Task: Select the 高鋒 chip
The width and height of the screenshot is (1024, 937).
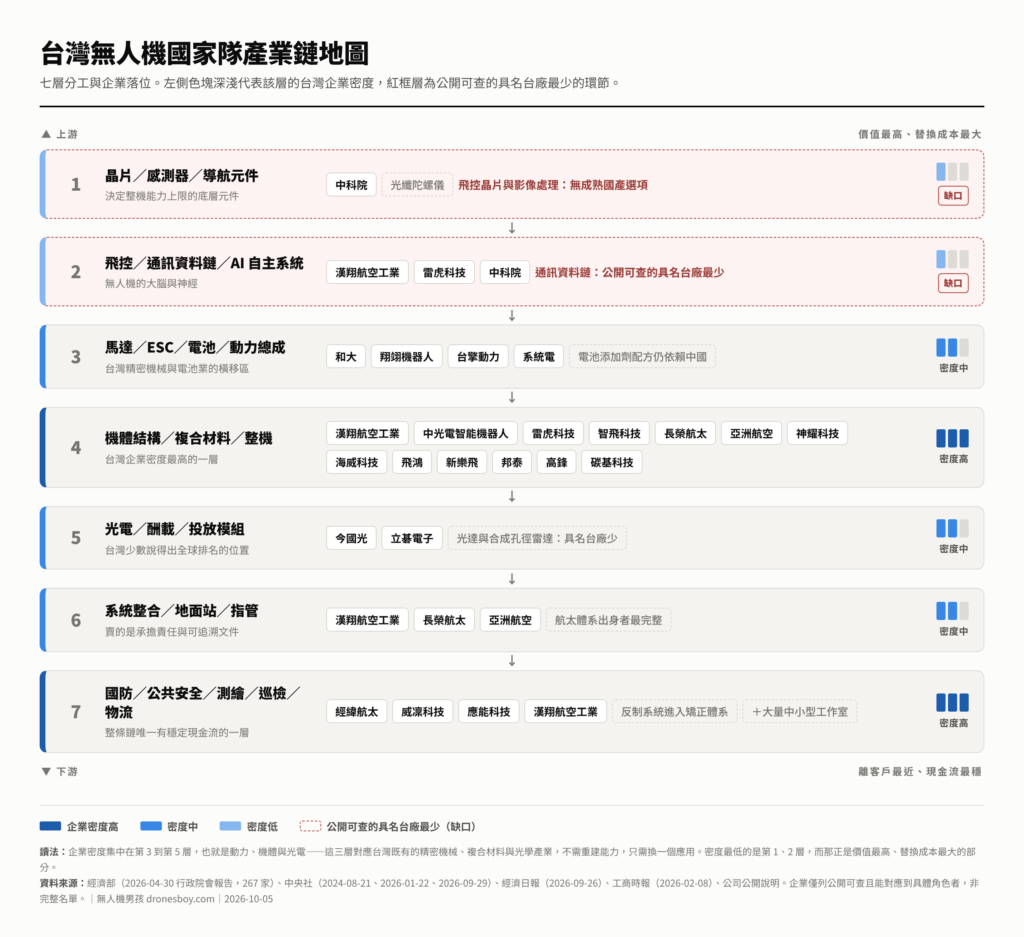Action: (x=556, y=462)
